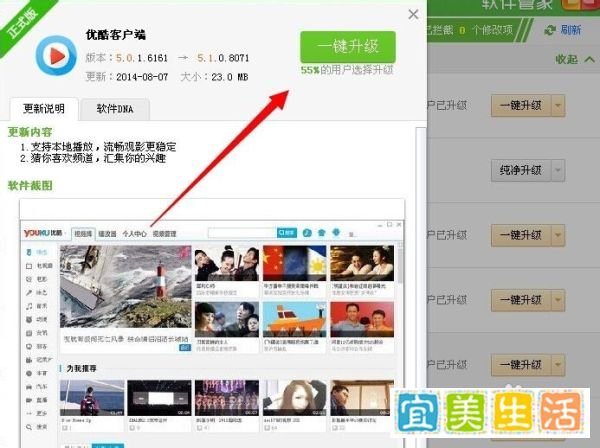Click the 55%的用户选择升级 text
The height and width of the screenshot is (448, 600).
click(x=347, y=70)
